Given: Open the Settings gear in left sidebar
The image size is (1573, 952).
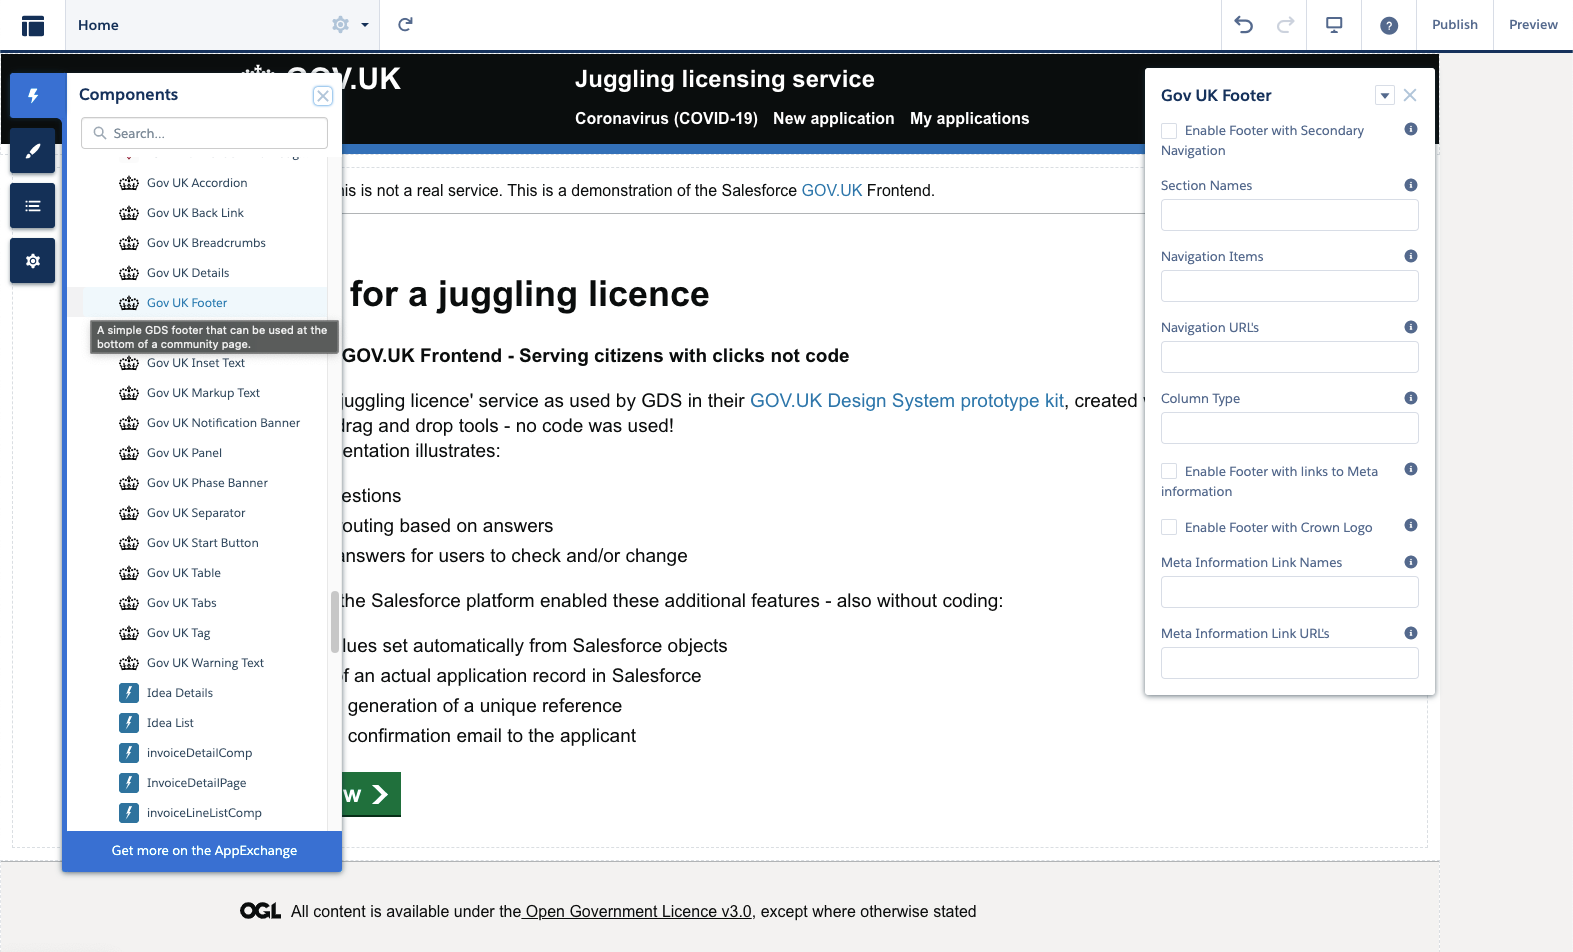Looking at the screenshot, I should (x=33, y=261).
